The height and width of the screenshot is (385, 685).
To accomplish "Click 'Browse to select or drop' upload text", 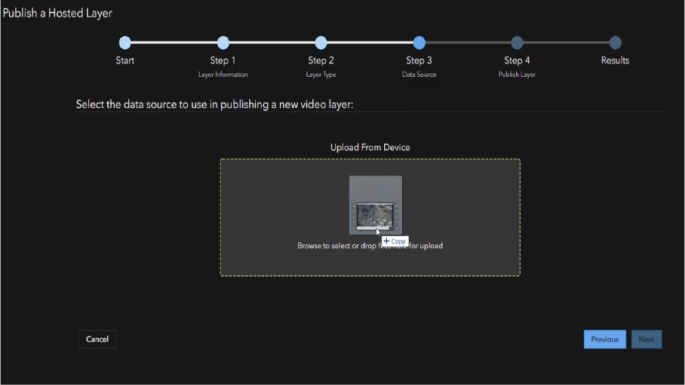I will (370, 246).
